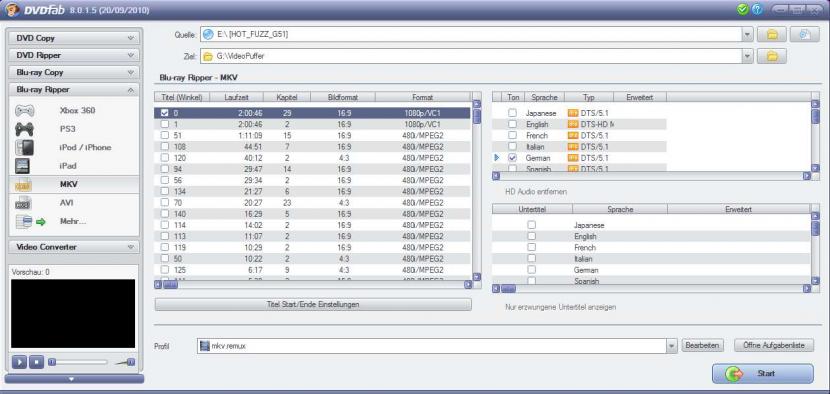Image resolution: width=830 pixels, height=394 pixels.
Task: Click the disc icon in Quelle field
Action: click(x=208, y=35)
